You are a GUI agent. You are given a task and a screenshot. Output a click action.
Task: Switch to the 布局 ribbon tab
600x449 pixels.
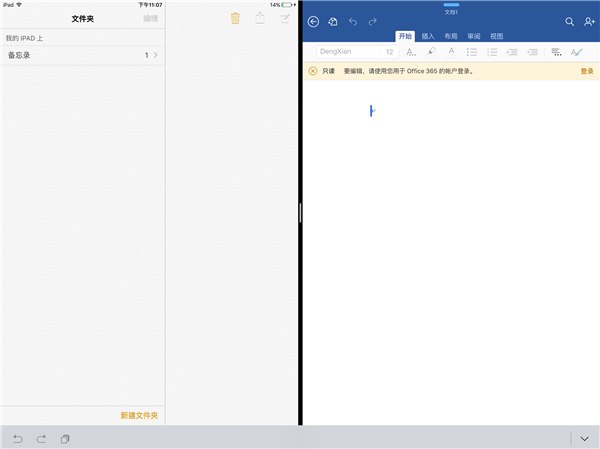(x=451, y=36)
